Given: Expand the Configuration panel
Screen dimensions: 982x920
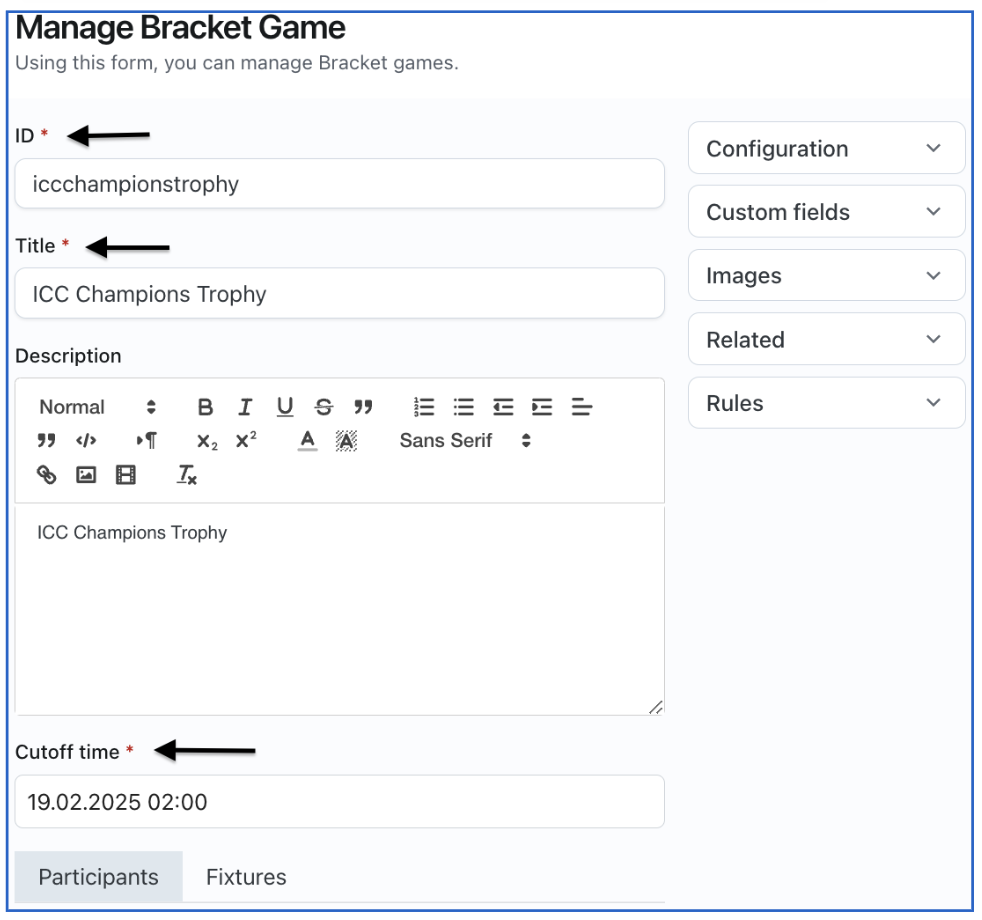Looking at the screenshot, I should pos(826,148).
